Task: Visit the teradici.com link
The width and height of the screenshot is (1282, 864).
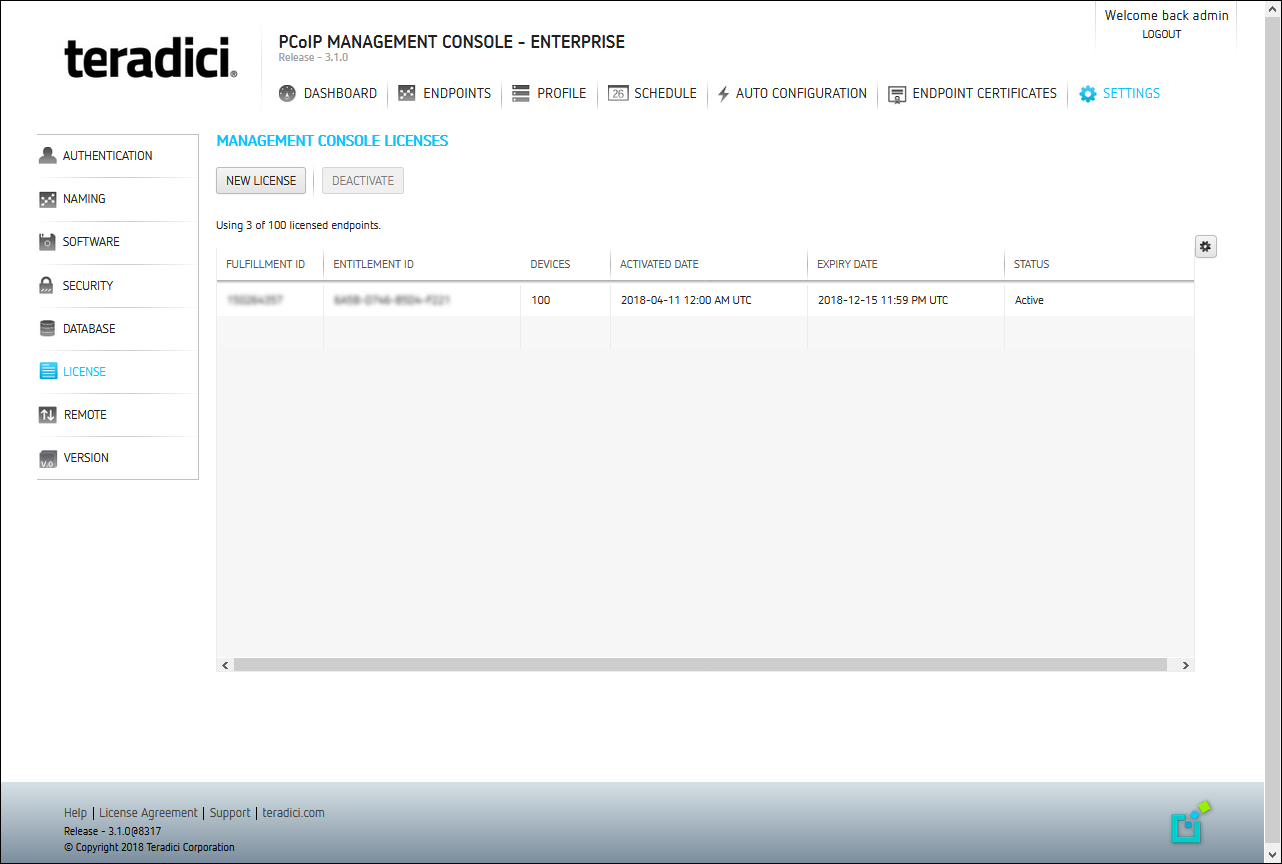Action: [x=294, y=813]
